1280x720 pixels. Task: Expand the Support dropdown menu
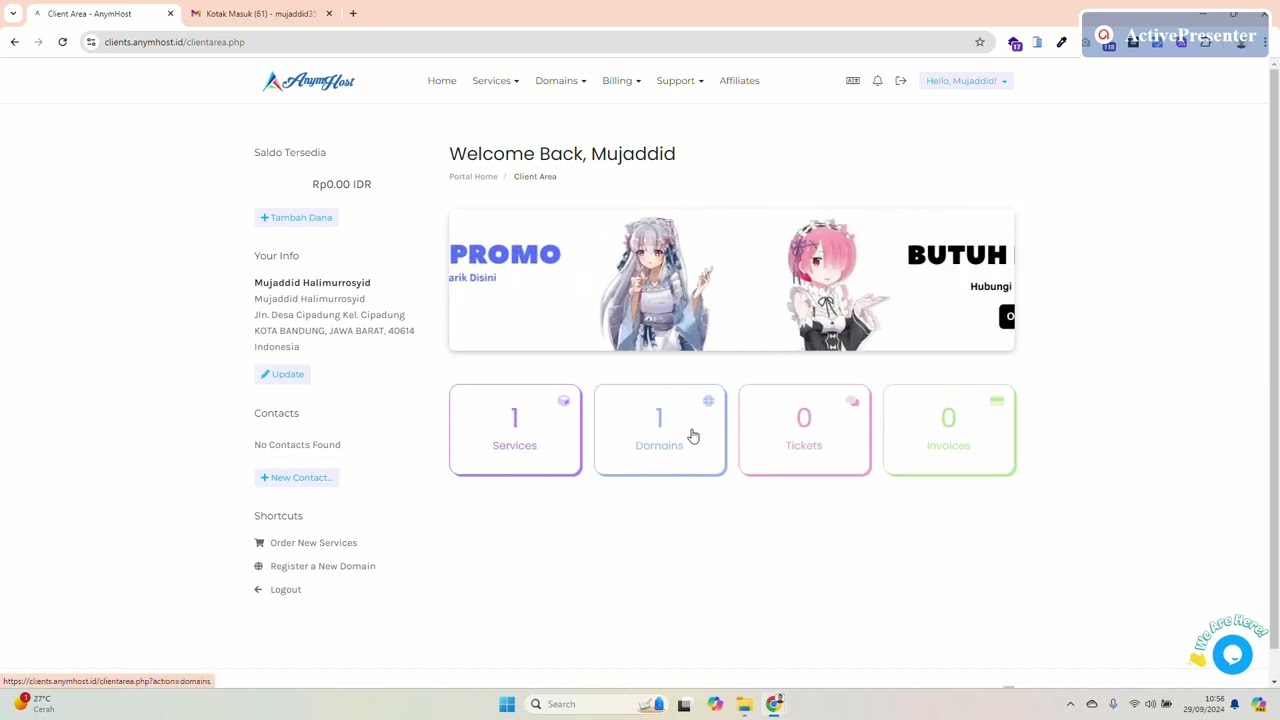coord(680,81)
